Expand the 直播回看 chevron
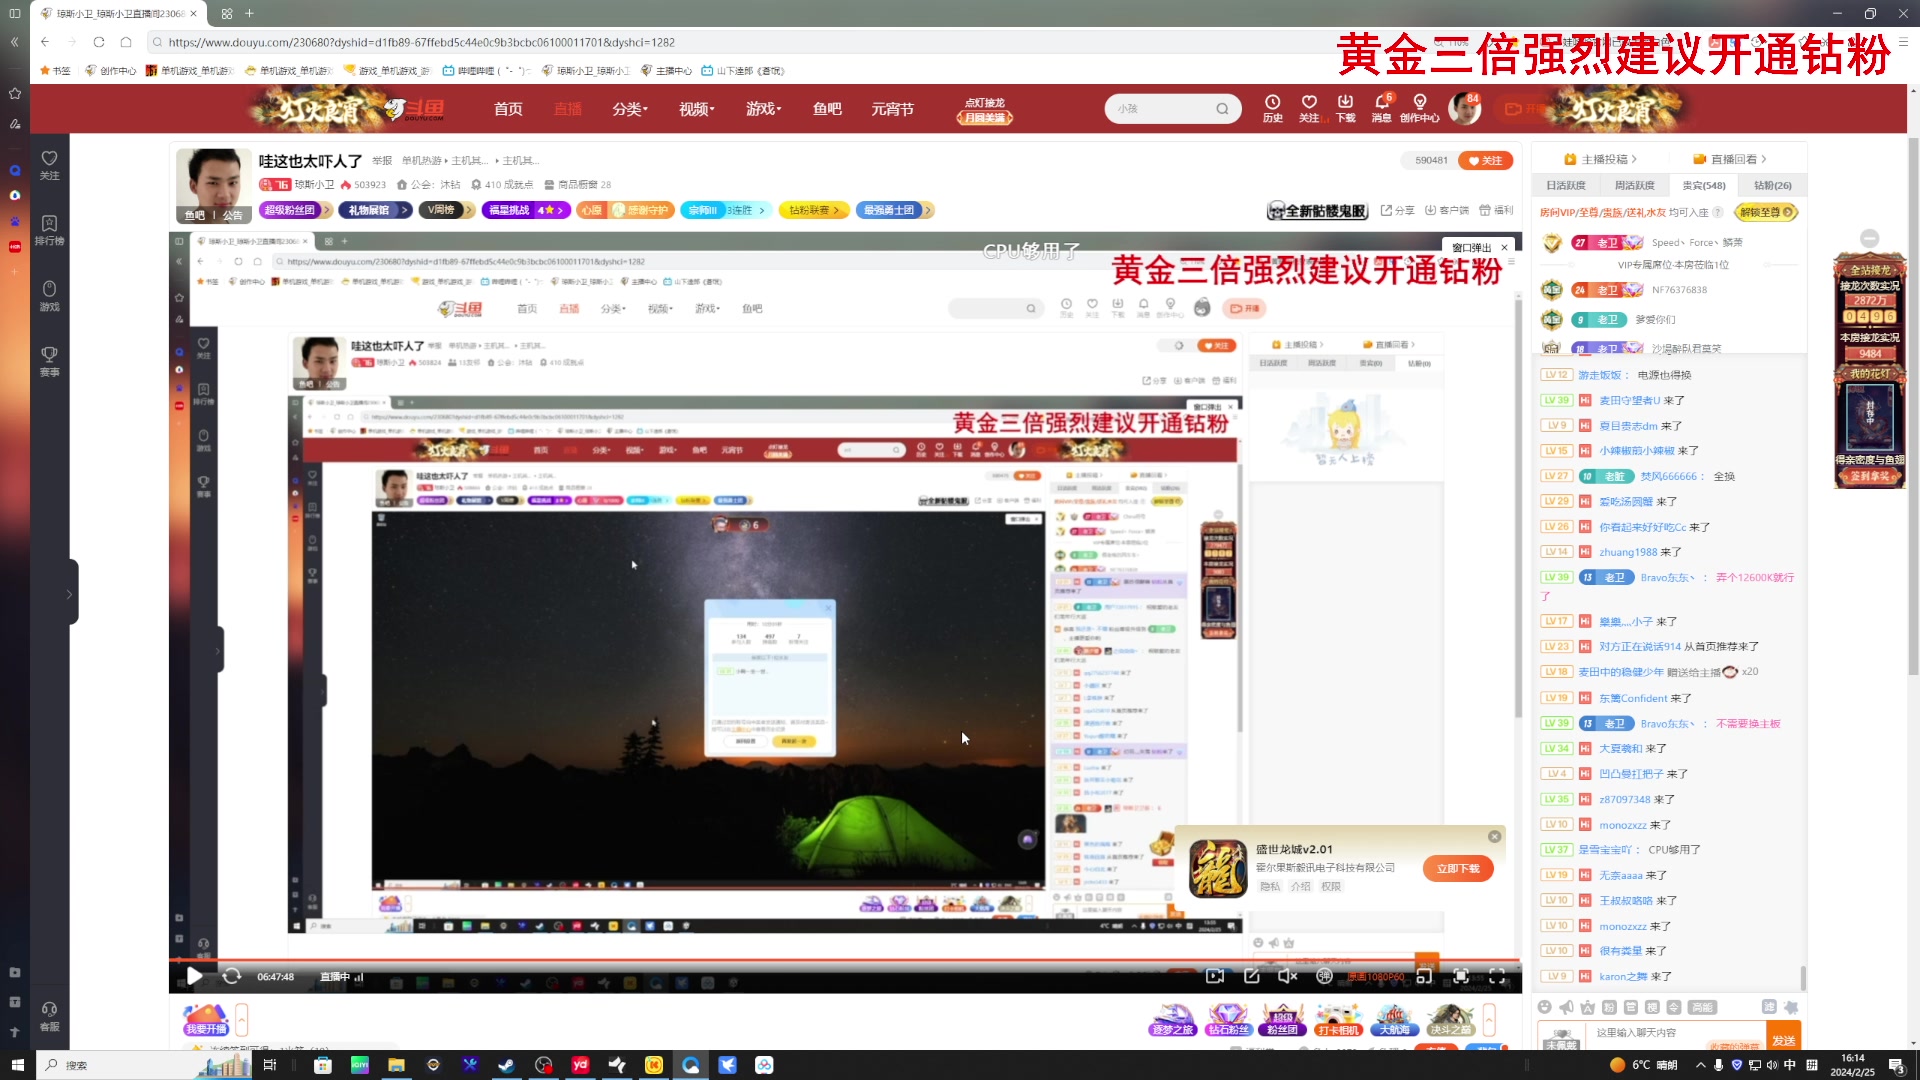1920x1080 pixels. 1764,158
